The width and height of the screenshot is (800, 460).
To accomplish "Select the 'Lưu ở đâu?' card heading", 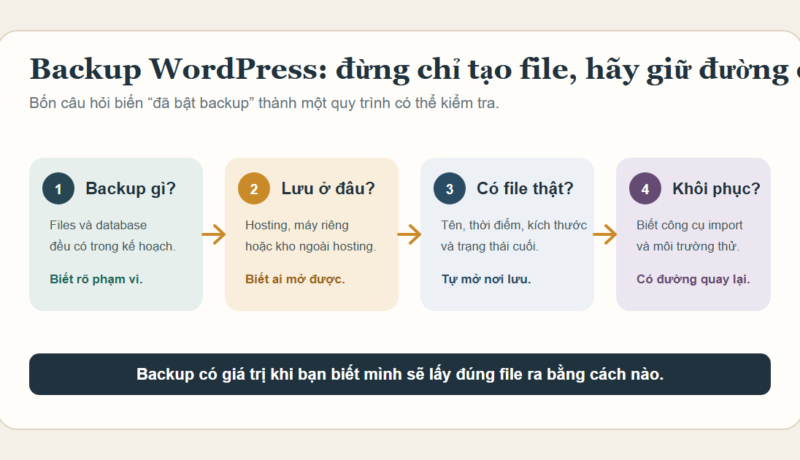I will coord(328,189).
